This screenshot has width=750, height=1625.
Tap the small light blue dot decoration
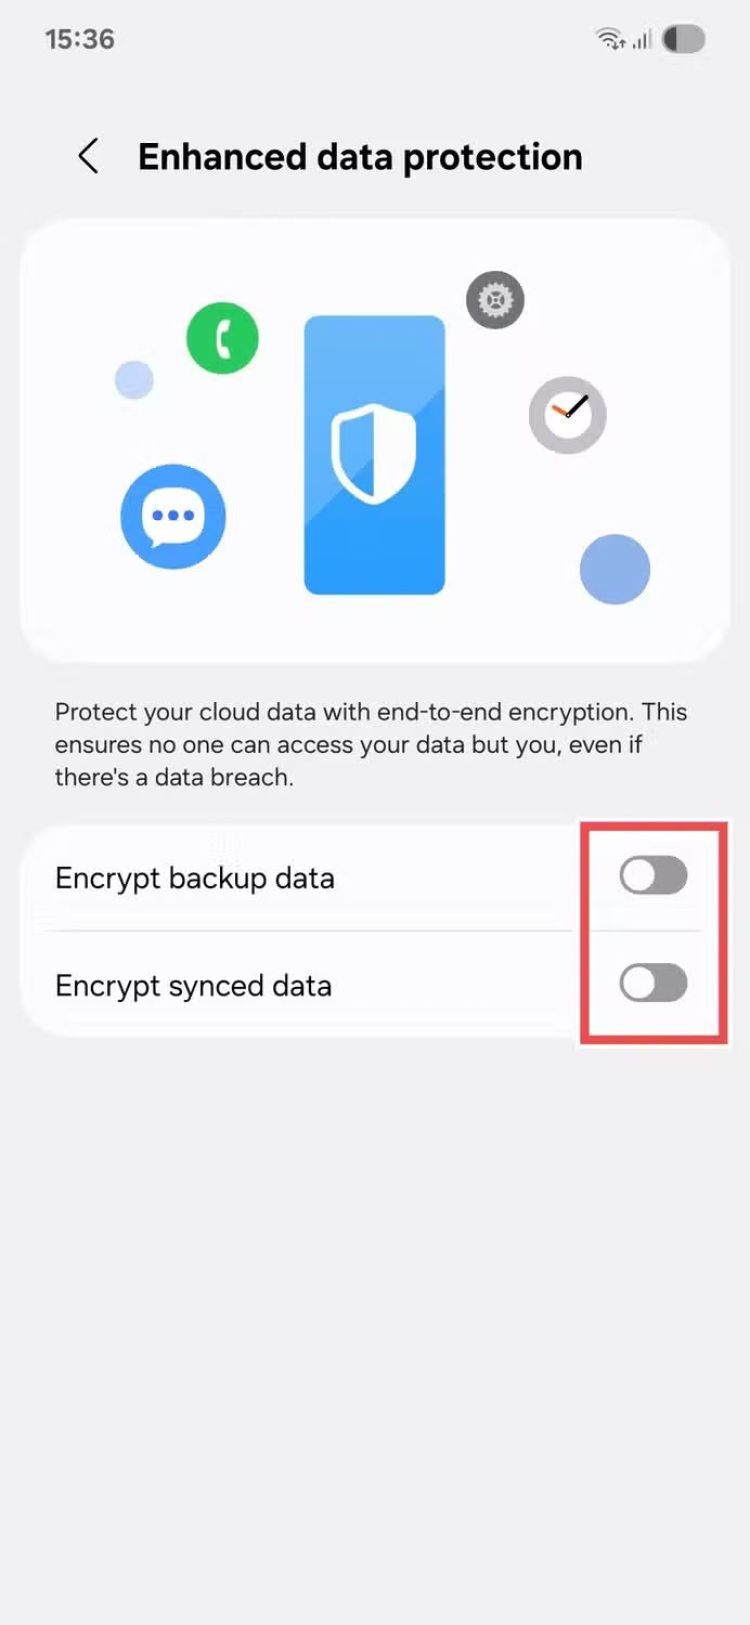point(134,380)
